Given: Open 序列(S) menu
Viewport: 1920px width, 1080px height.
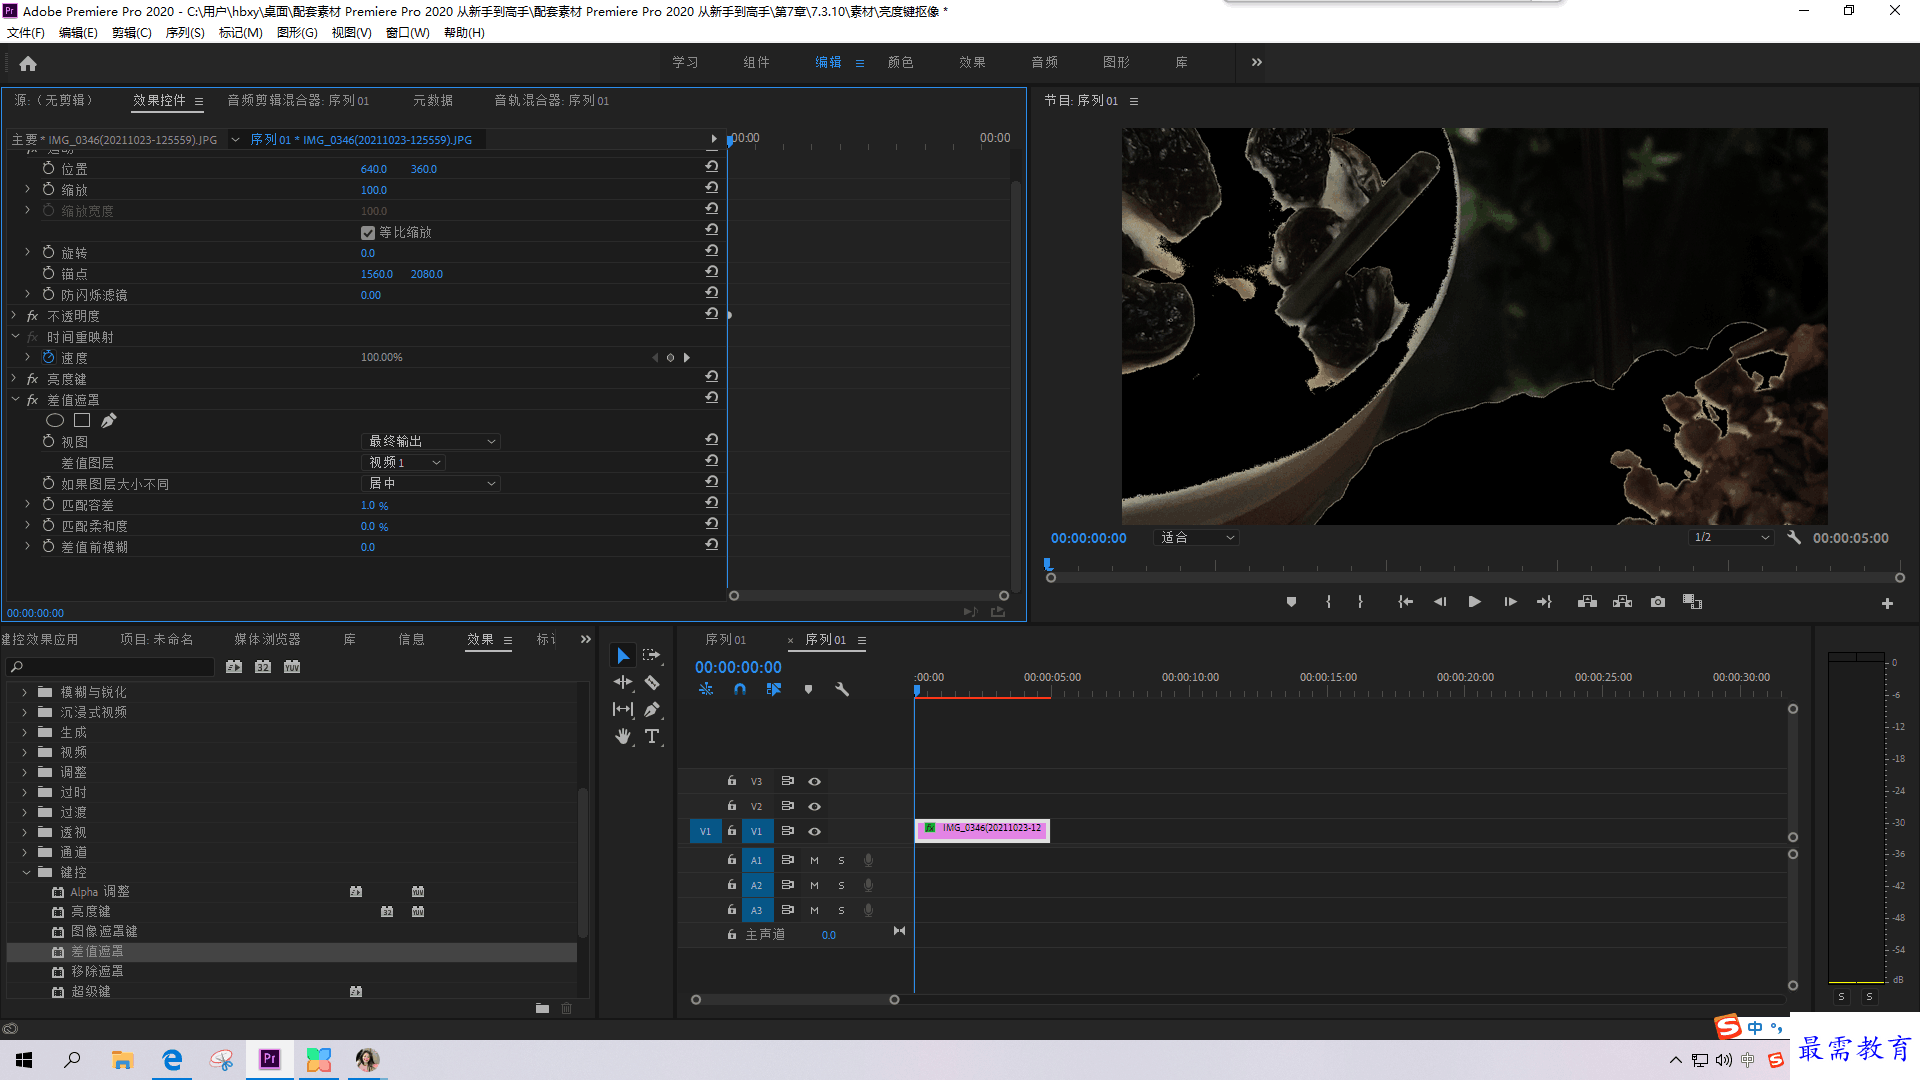Looking at the screenshot, I should 185,33.
